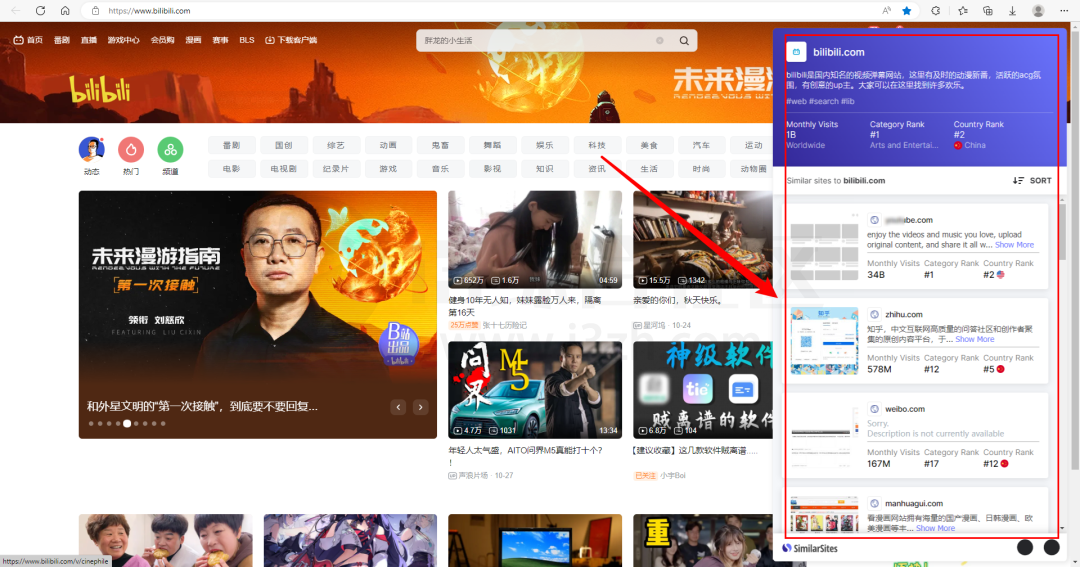Select the 纪录片 category button
The height and width of the screenshot is (567, 1080).
pyautogui.click(x=335, y=169)
